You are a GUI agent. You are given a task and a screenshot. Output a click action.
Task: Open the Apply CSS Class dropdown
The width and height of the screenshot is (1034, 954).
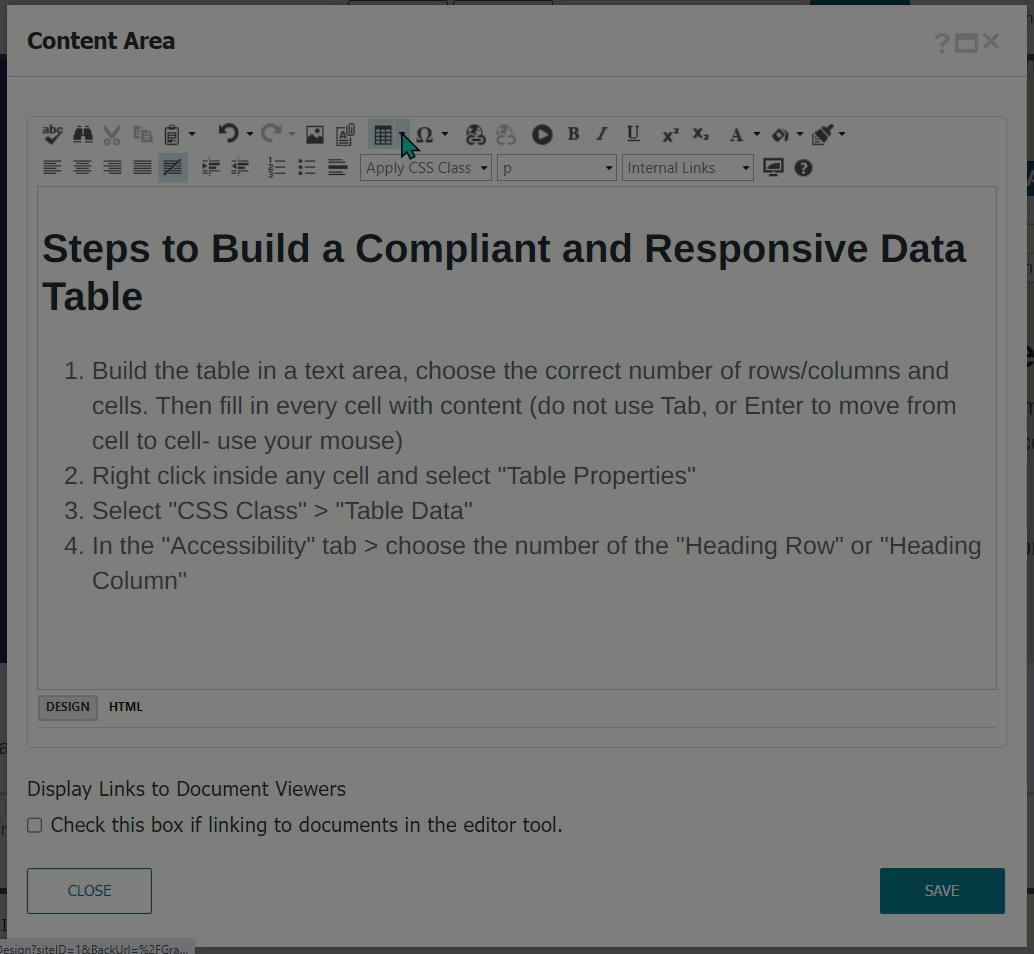[425, 167]
